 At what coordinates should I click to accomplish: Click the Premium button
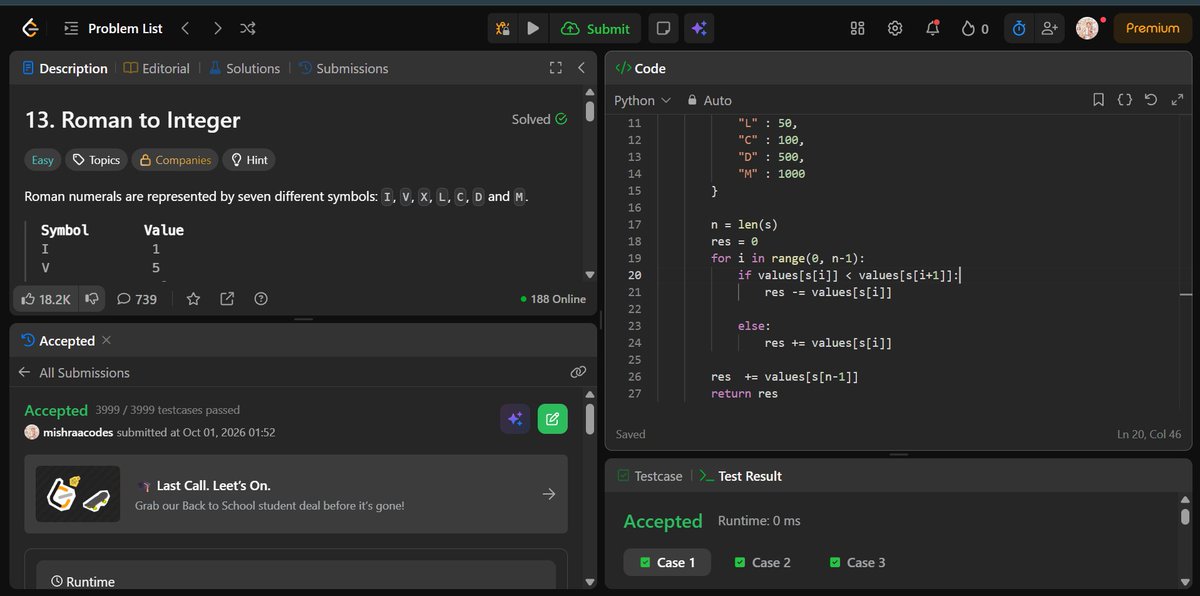(1152, 28)
